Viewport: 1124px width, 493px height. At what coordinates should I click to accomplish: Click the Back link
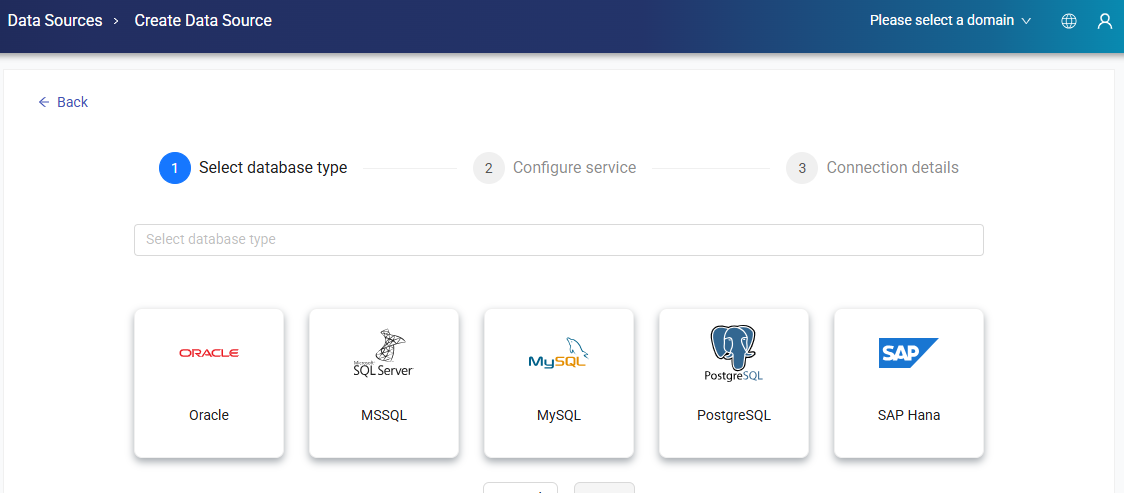point(72,102)
